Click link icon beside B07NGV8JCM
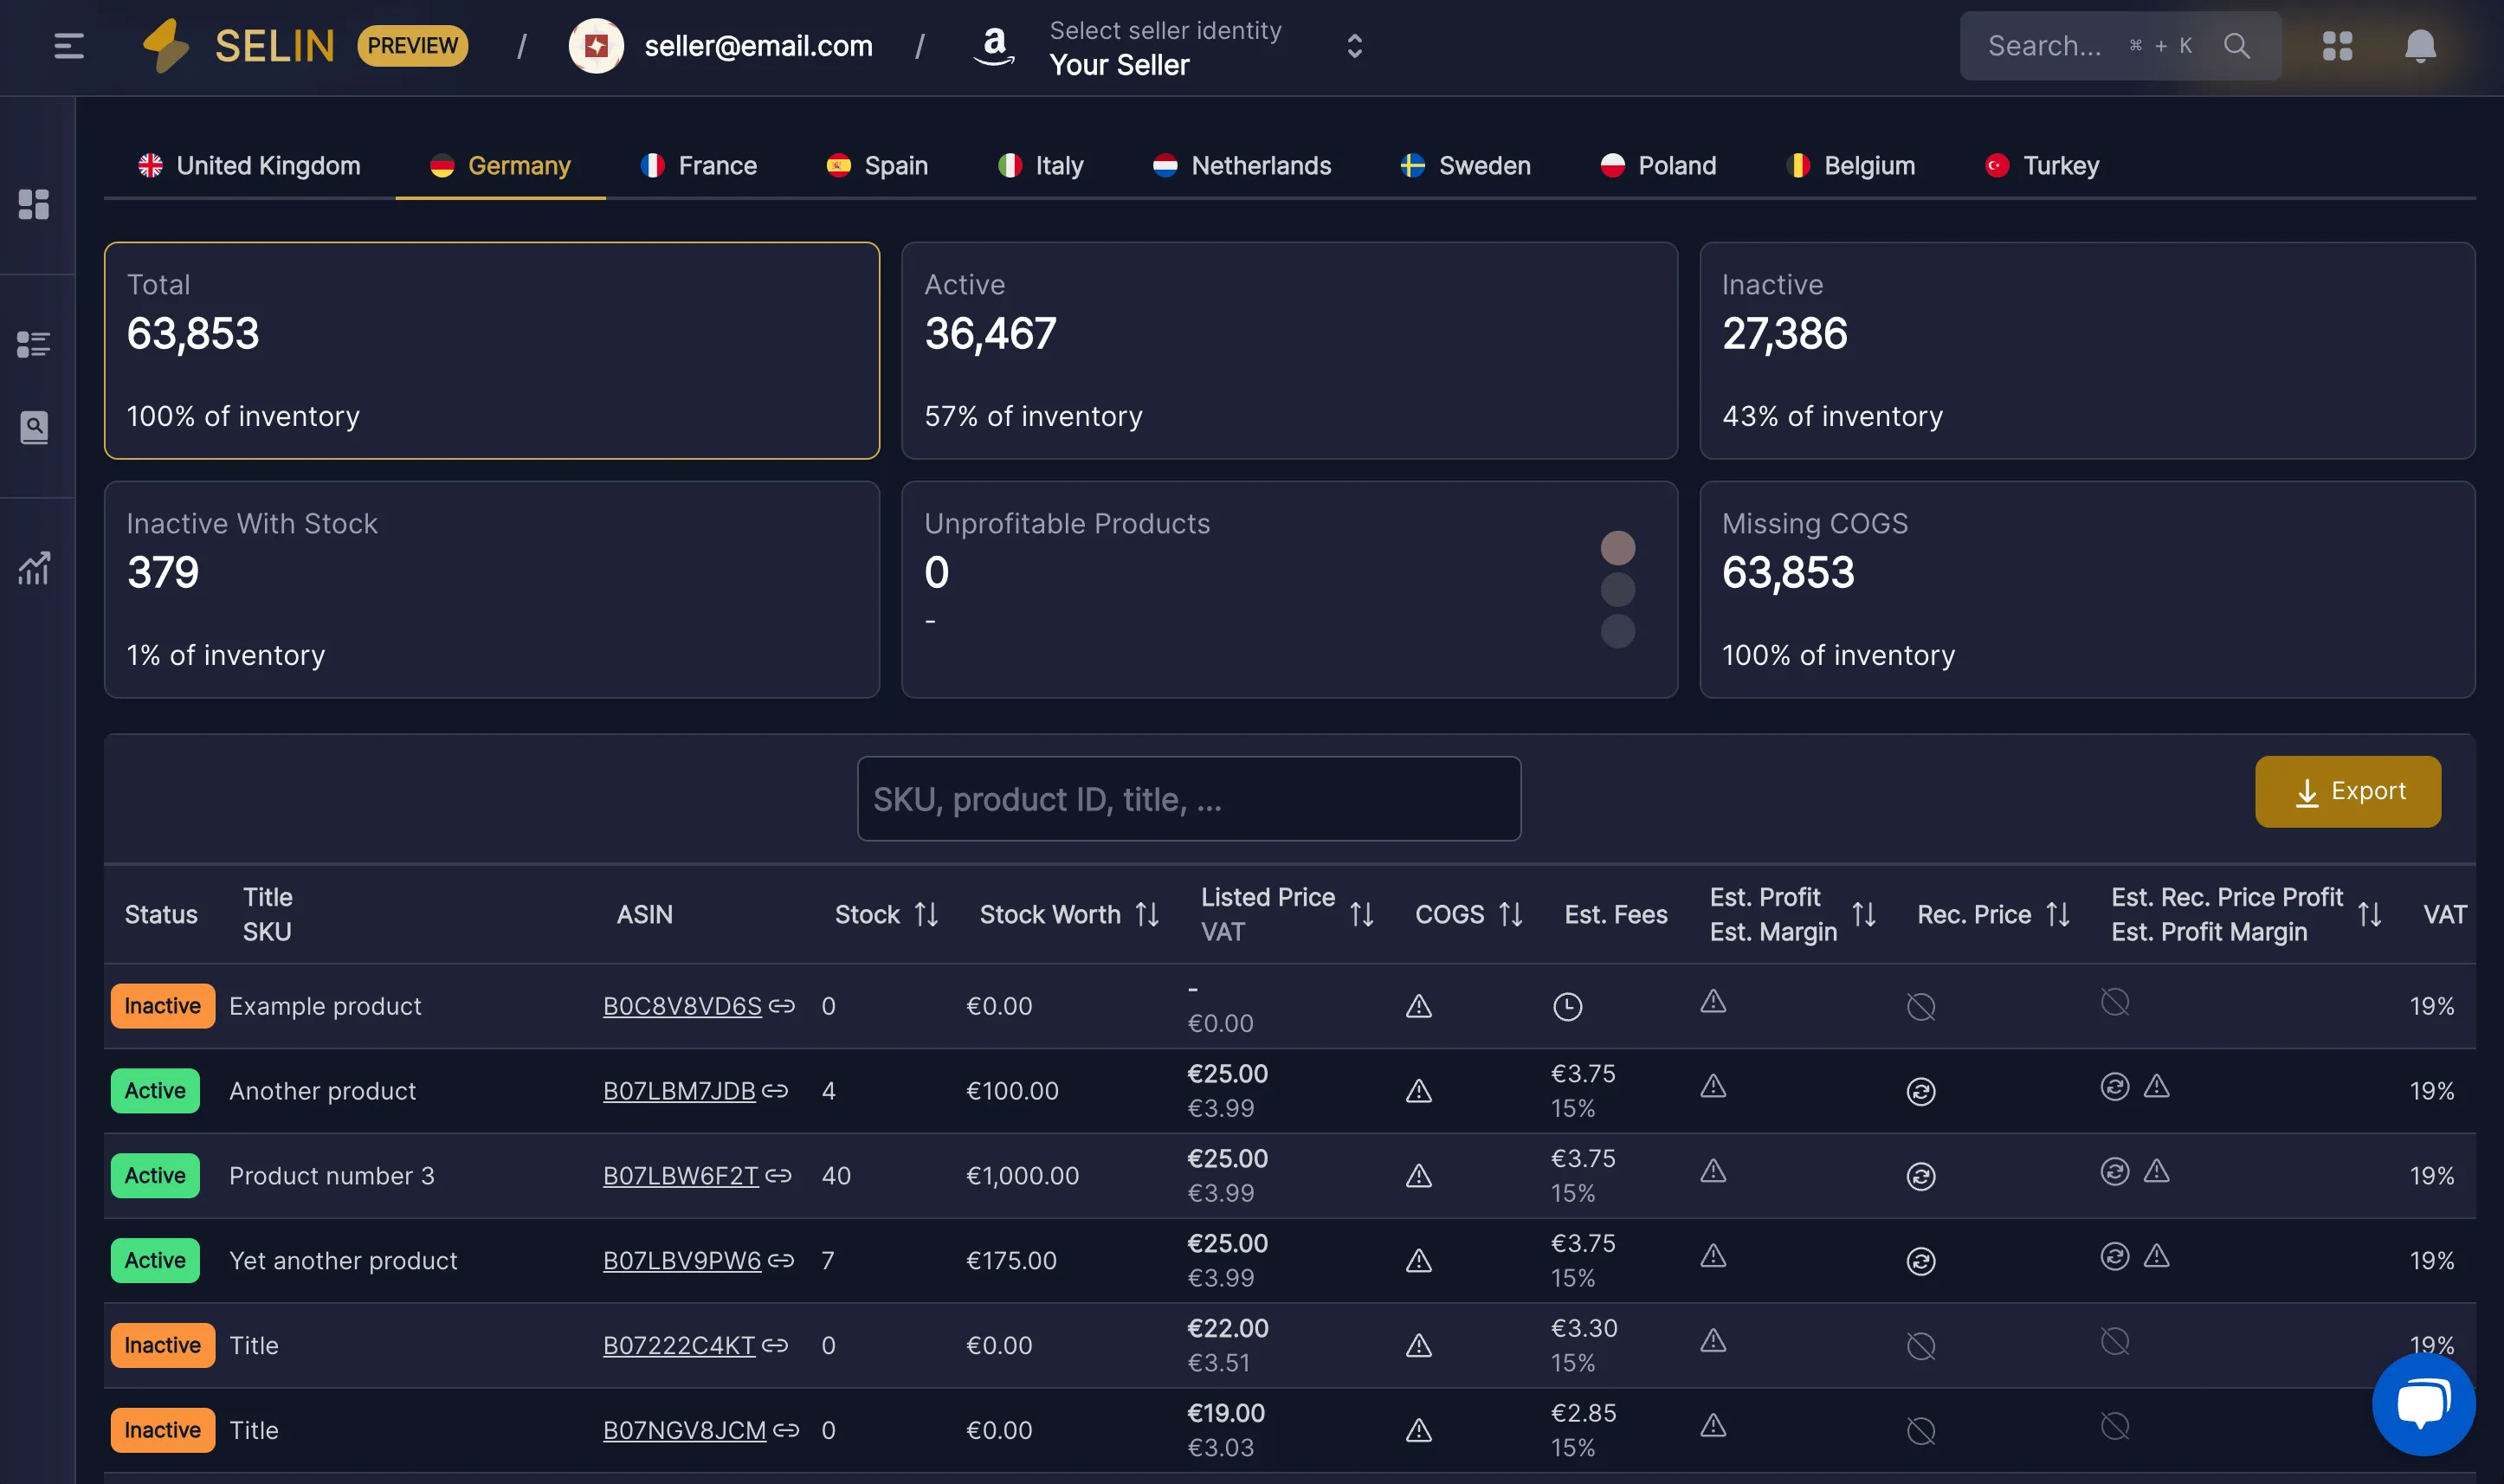Viewport: 2504px width, 1484px height. (786, 1430)
